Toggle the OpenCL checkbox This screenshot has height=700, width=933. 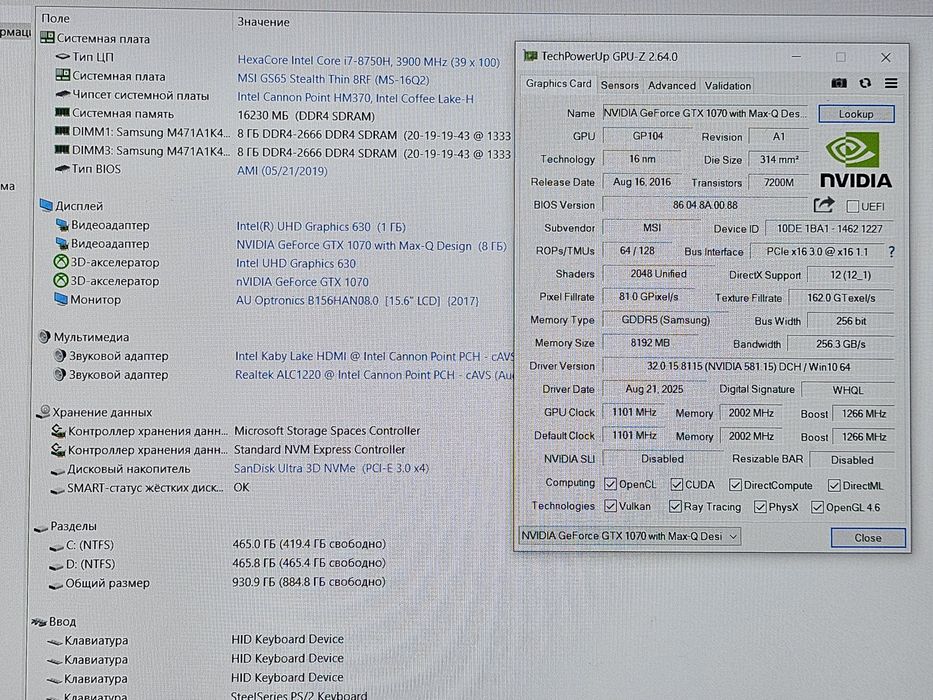coord(610,484)
